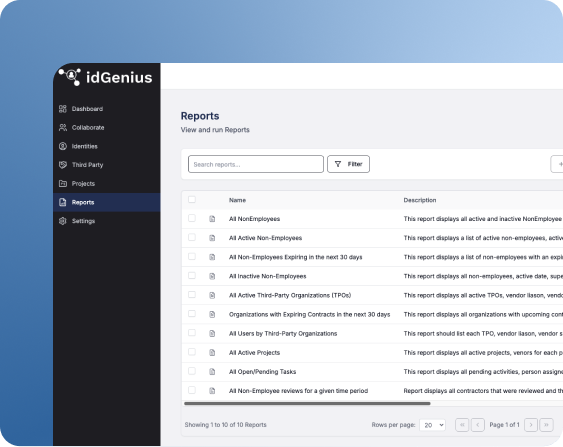Open All Users by Third-Party Organizations report

[x=283, y=334]
